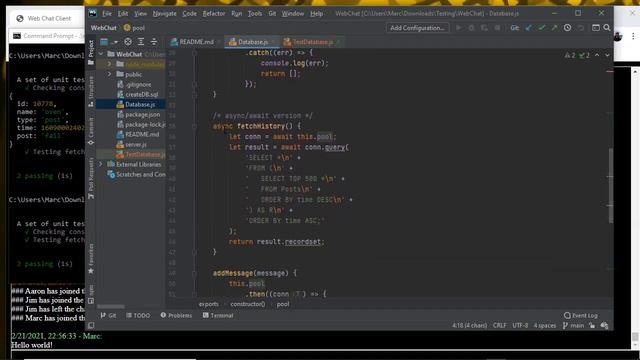Click Collapse All in project panel
The width and height of the screenshot is (640, 360).
(154, 42)
